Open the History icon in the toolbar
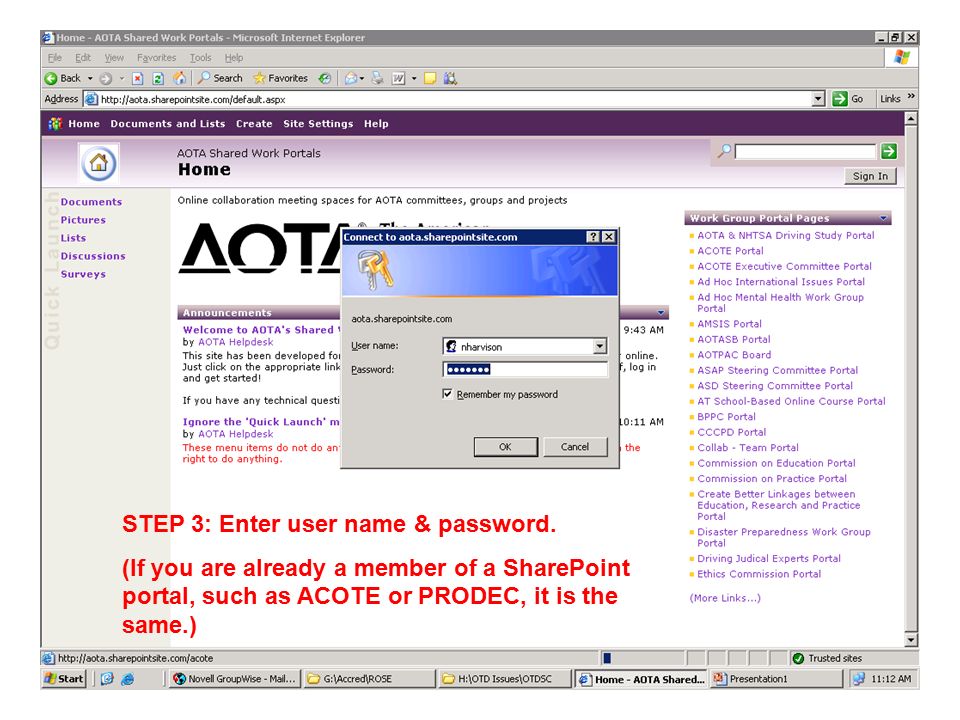Screen dimensions: 960x720 tap(325, 78)
